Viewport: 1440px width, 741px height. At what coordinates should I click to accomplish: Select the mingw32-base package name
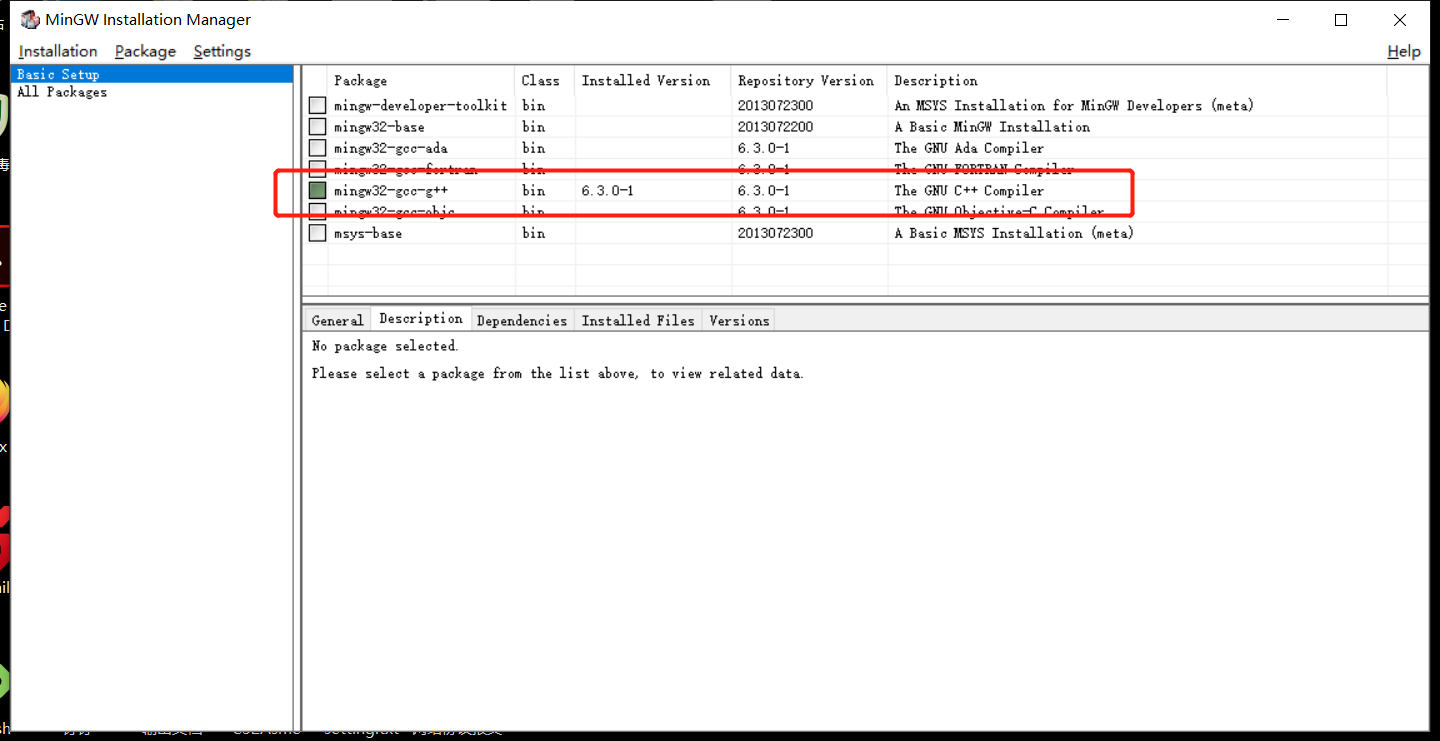coord(379,127)
